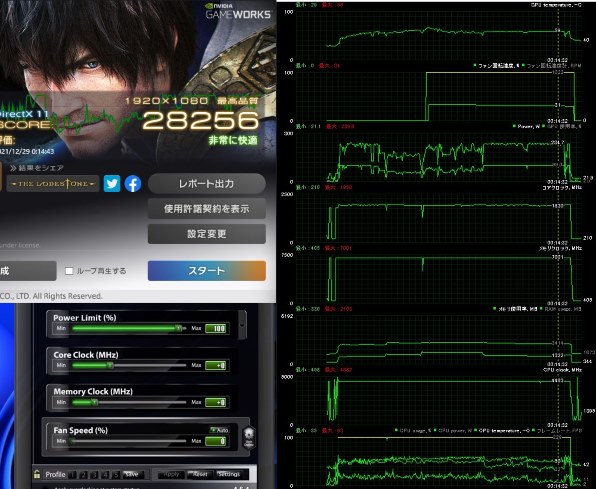Click the Power Limit value field
Image resolution: width=596 pixels, height=489 pixels.
click(216, 329)
